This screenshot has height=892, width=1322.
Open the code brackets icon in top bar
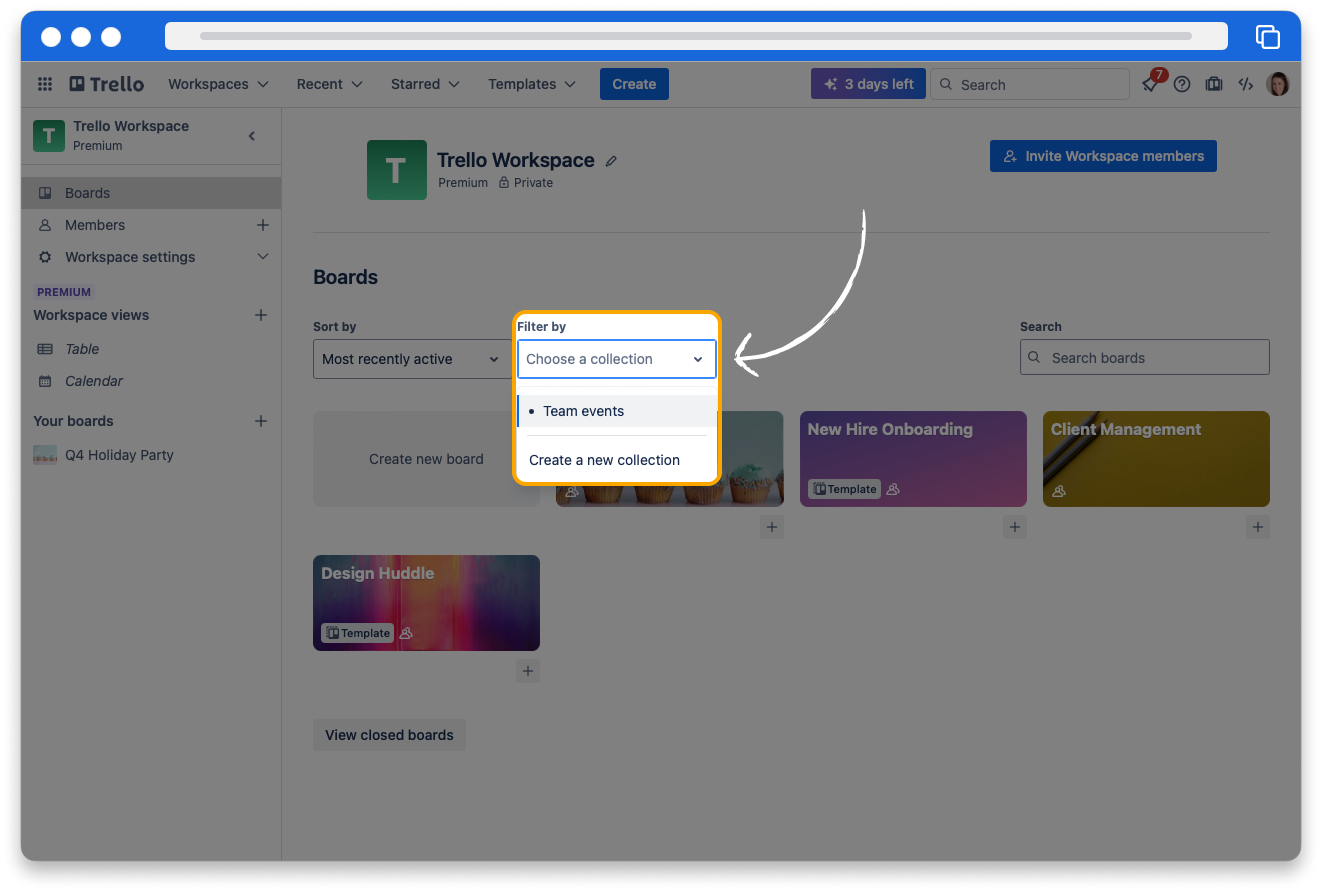pyautogui.click(x=1246, y=84)
